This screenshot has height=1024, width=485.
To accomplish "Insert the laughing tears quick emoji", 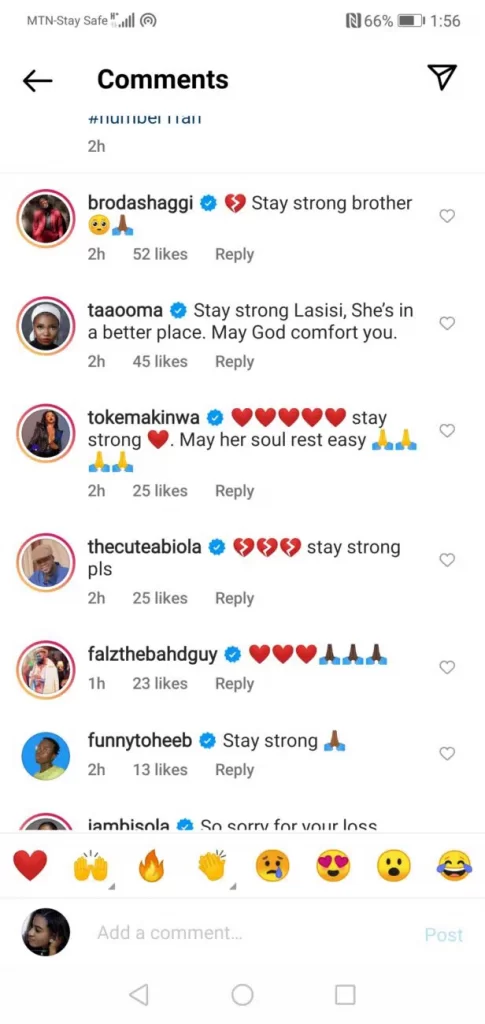I will (454, 866).
